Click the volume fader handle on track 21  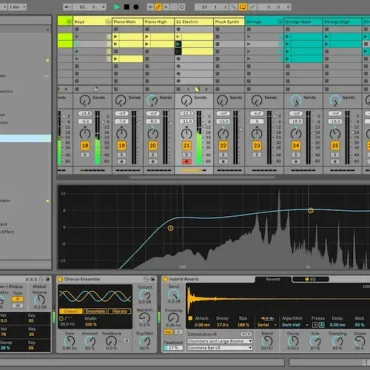[204, 127]
